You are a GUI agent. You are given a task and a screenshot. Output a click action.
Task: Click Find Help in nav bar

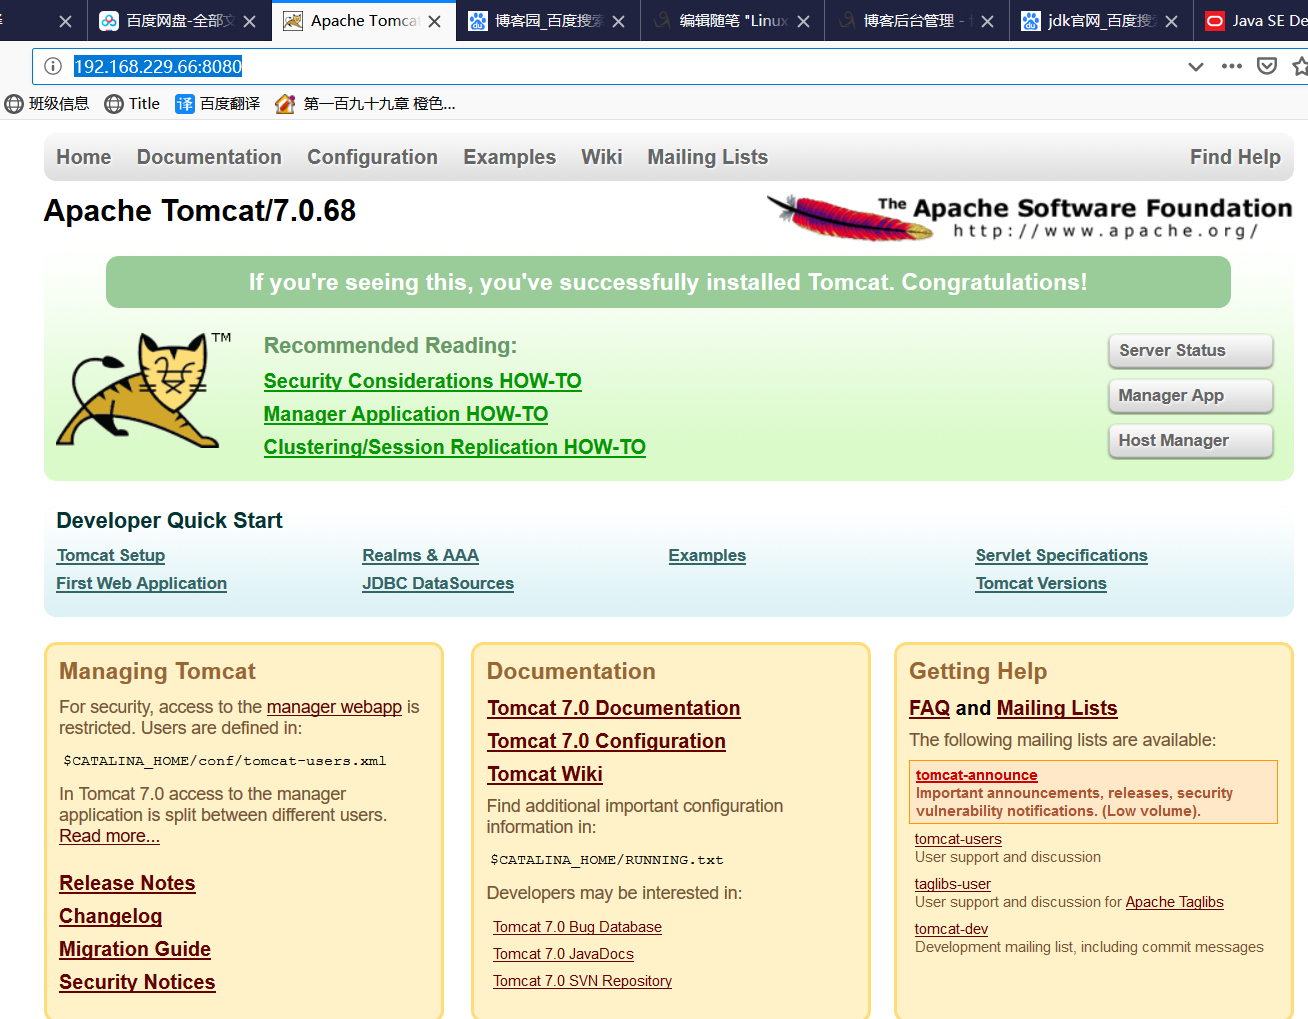tap(1235, 157)
